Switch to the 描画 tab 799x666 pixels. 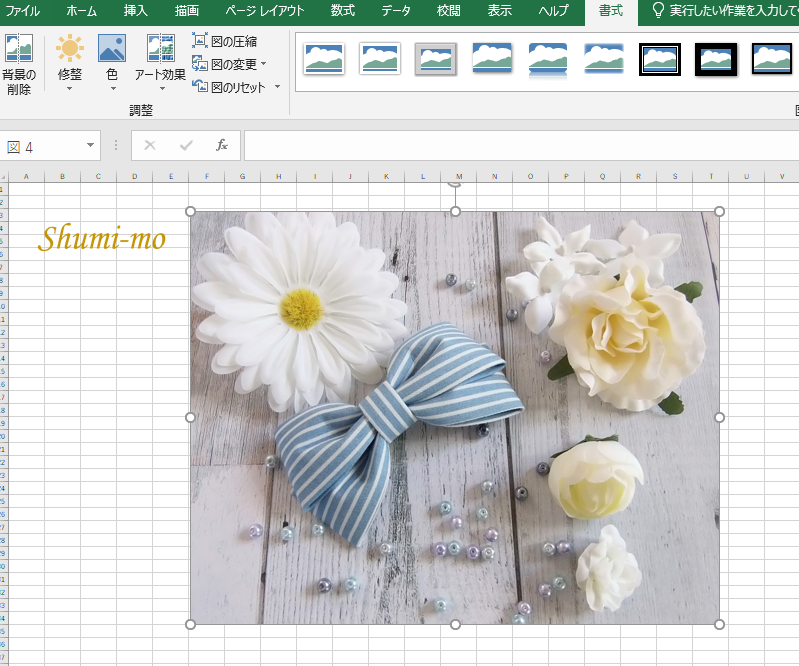[x=187, y=11]
